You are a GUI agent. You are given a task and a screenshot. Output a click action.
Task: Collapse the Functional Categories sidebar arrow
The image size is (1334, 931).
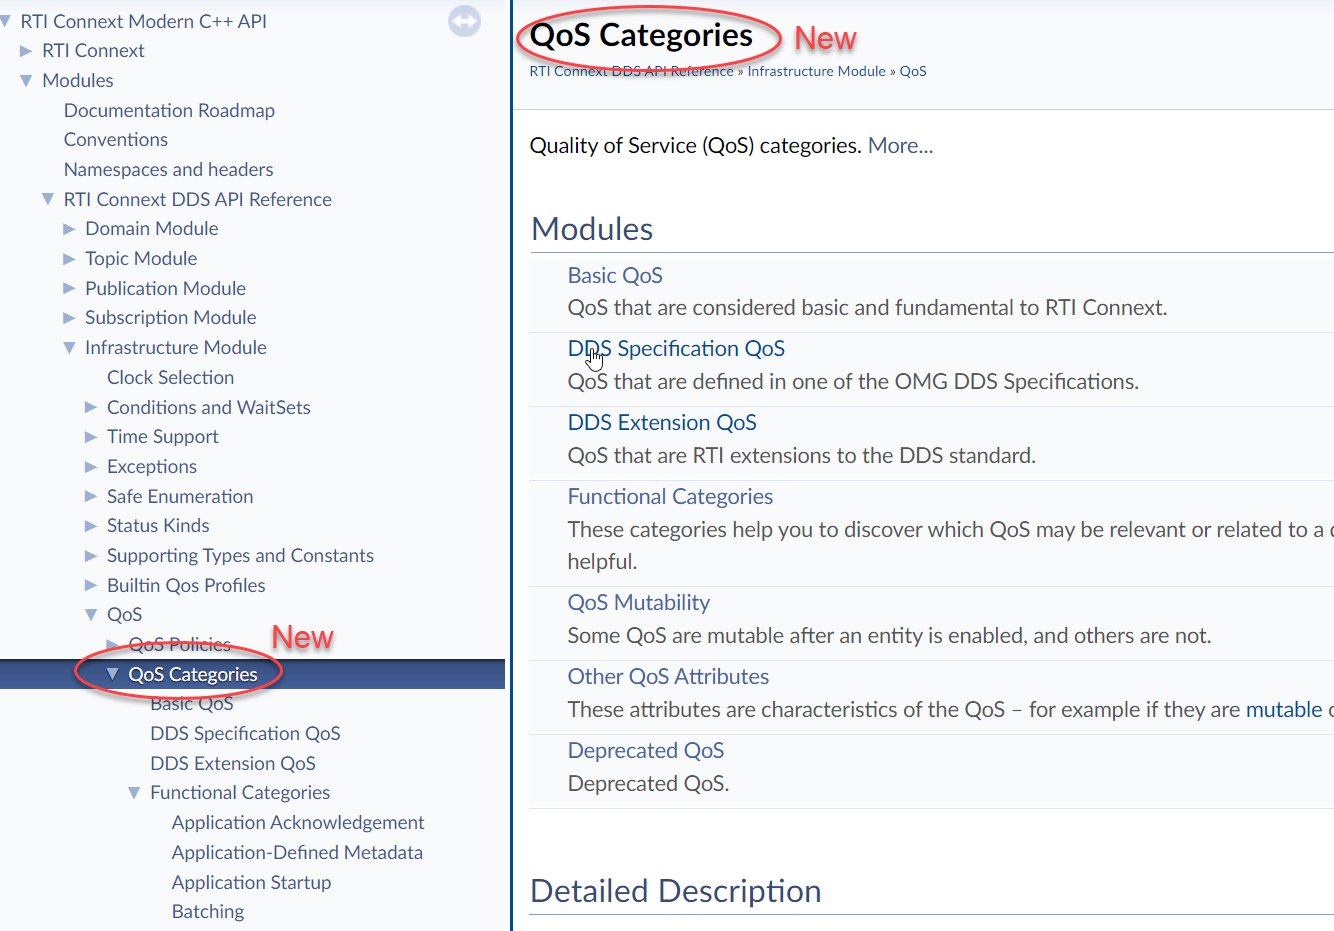click(x=134, y=793)
